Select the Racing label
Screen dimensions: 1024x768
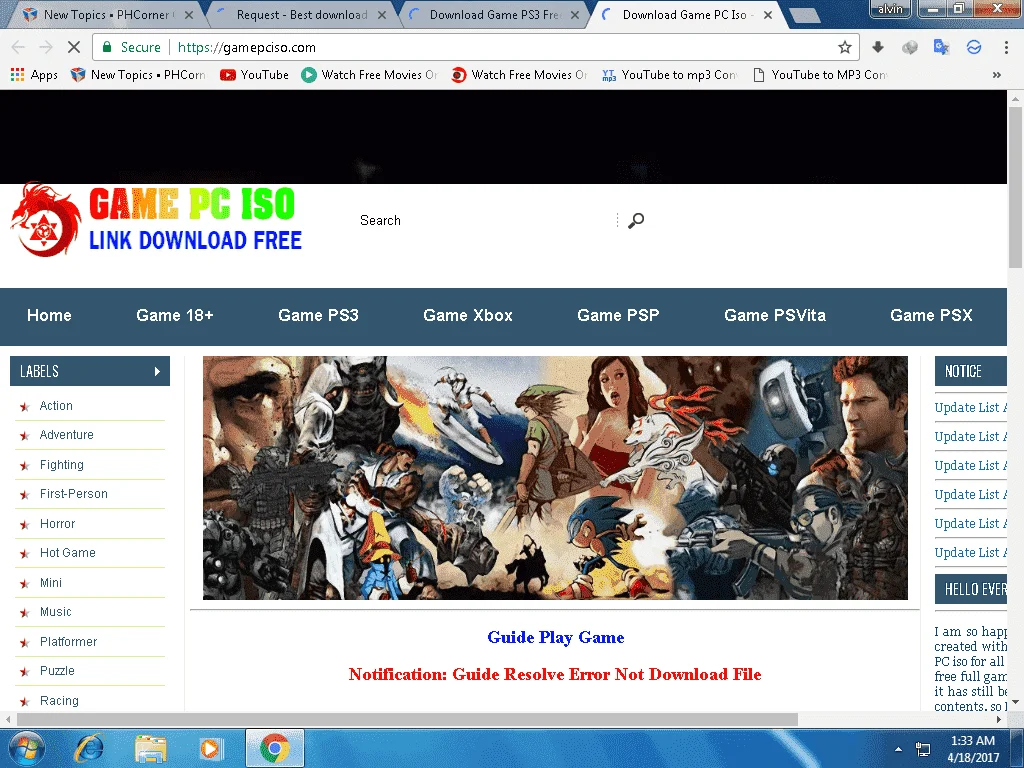click(59, 701)
